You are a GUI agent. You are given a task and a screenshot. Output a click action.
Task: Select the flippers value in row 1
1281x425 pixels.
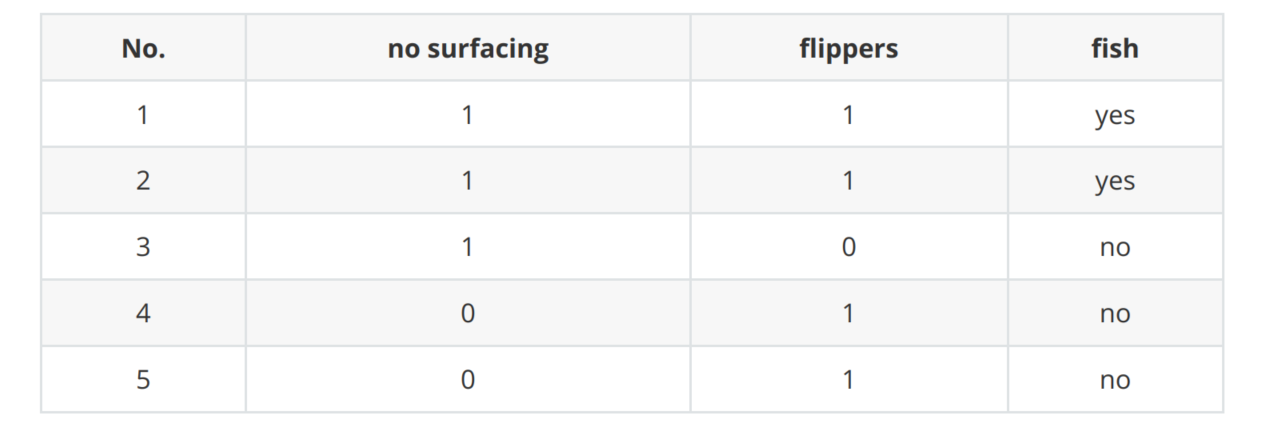click(848, 115)
